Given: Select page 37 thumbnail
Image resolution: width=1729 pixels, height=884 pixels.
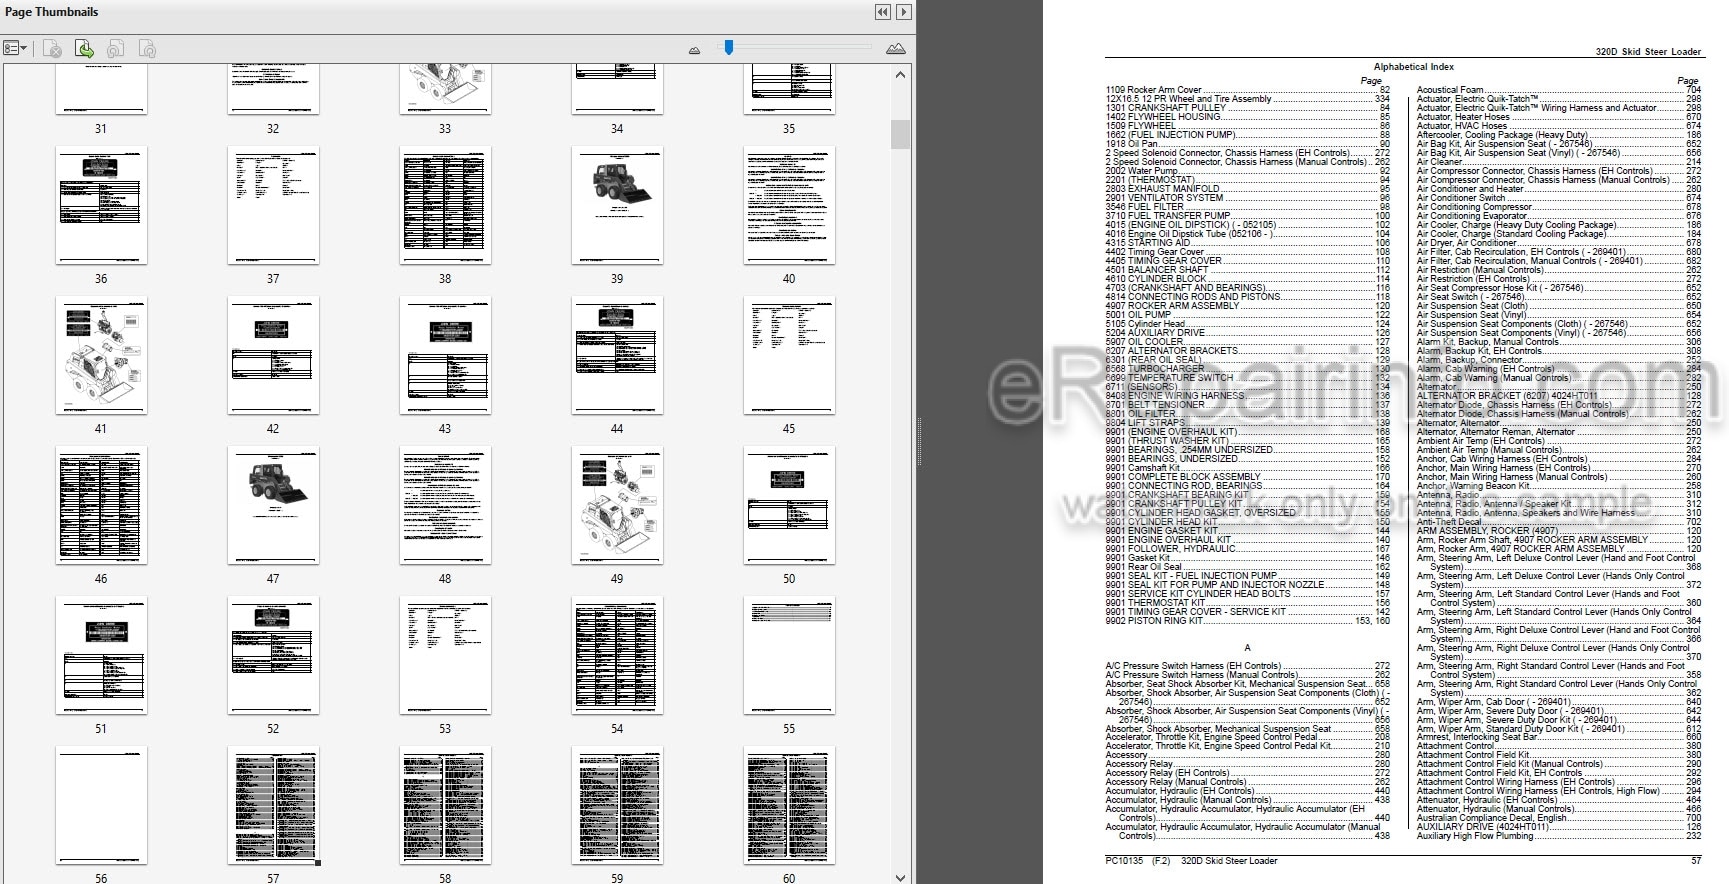Looking at the screenshot, I should point(273,205).
